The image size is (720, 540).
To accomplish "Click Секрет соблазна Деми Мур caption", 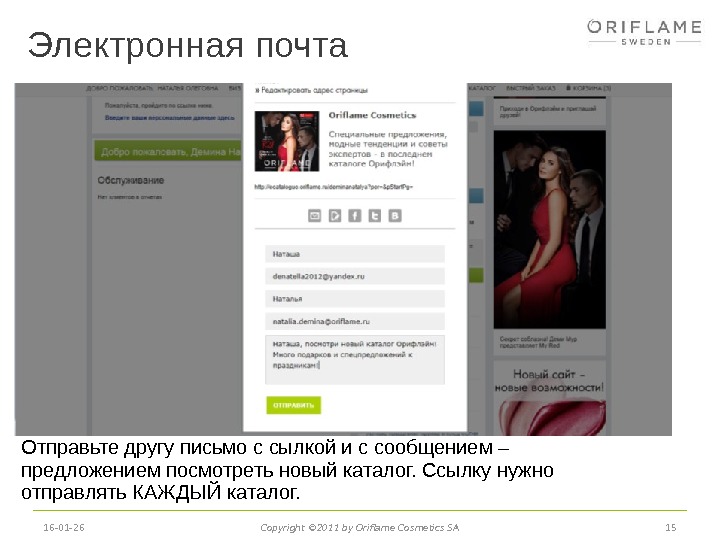I will [538, 342].
